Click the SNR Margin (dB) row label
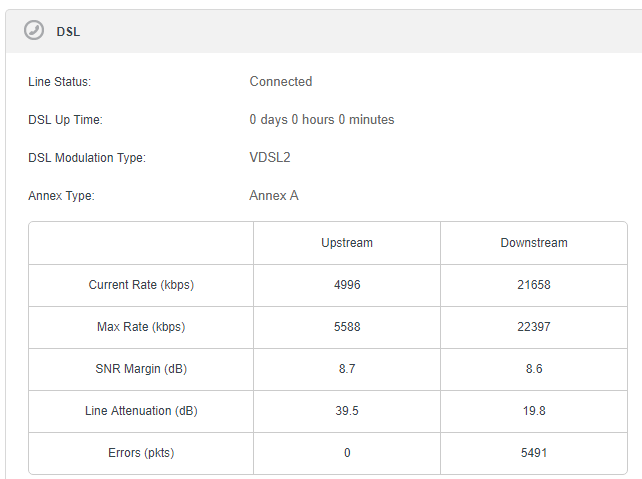The height and width of the screenshot is (479, 642). [x=141, y=369]
